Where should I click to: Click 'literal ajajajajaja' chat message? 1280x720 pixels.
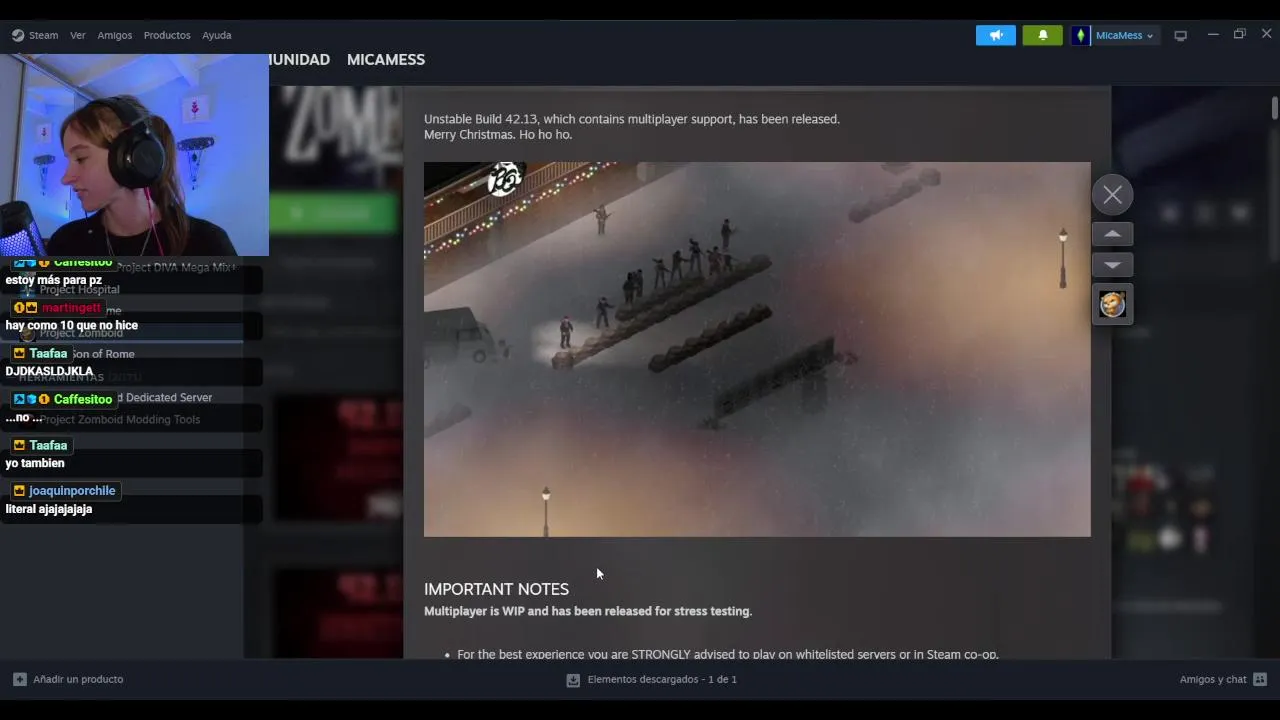[x=49, y=509]
